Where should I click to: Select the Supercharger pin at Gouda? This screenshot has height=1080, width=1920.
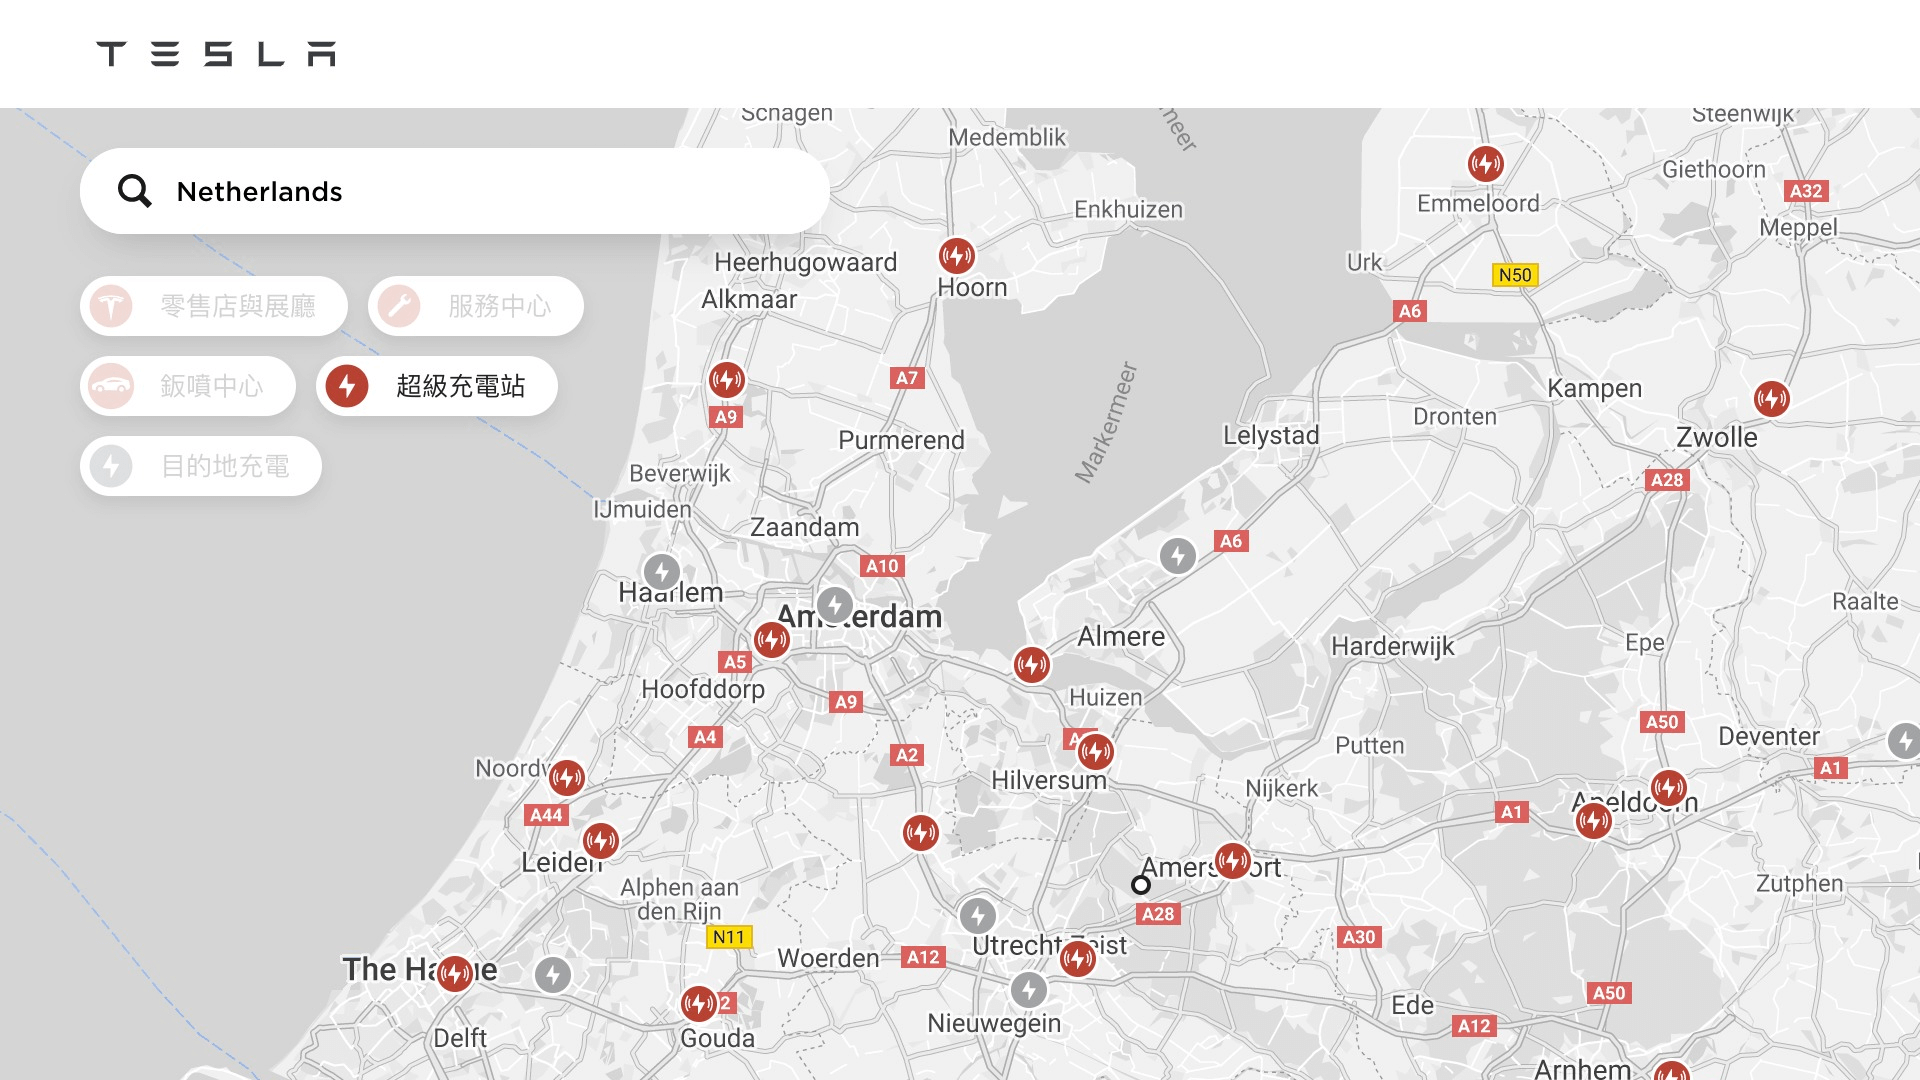(699, 1004)
